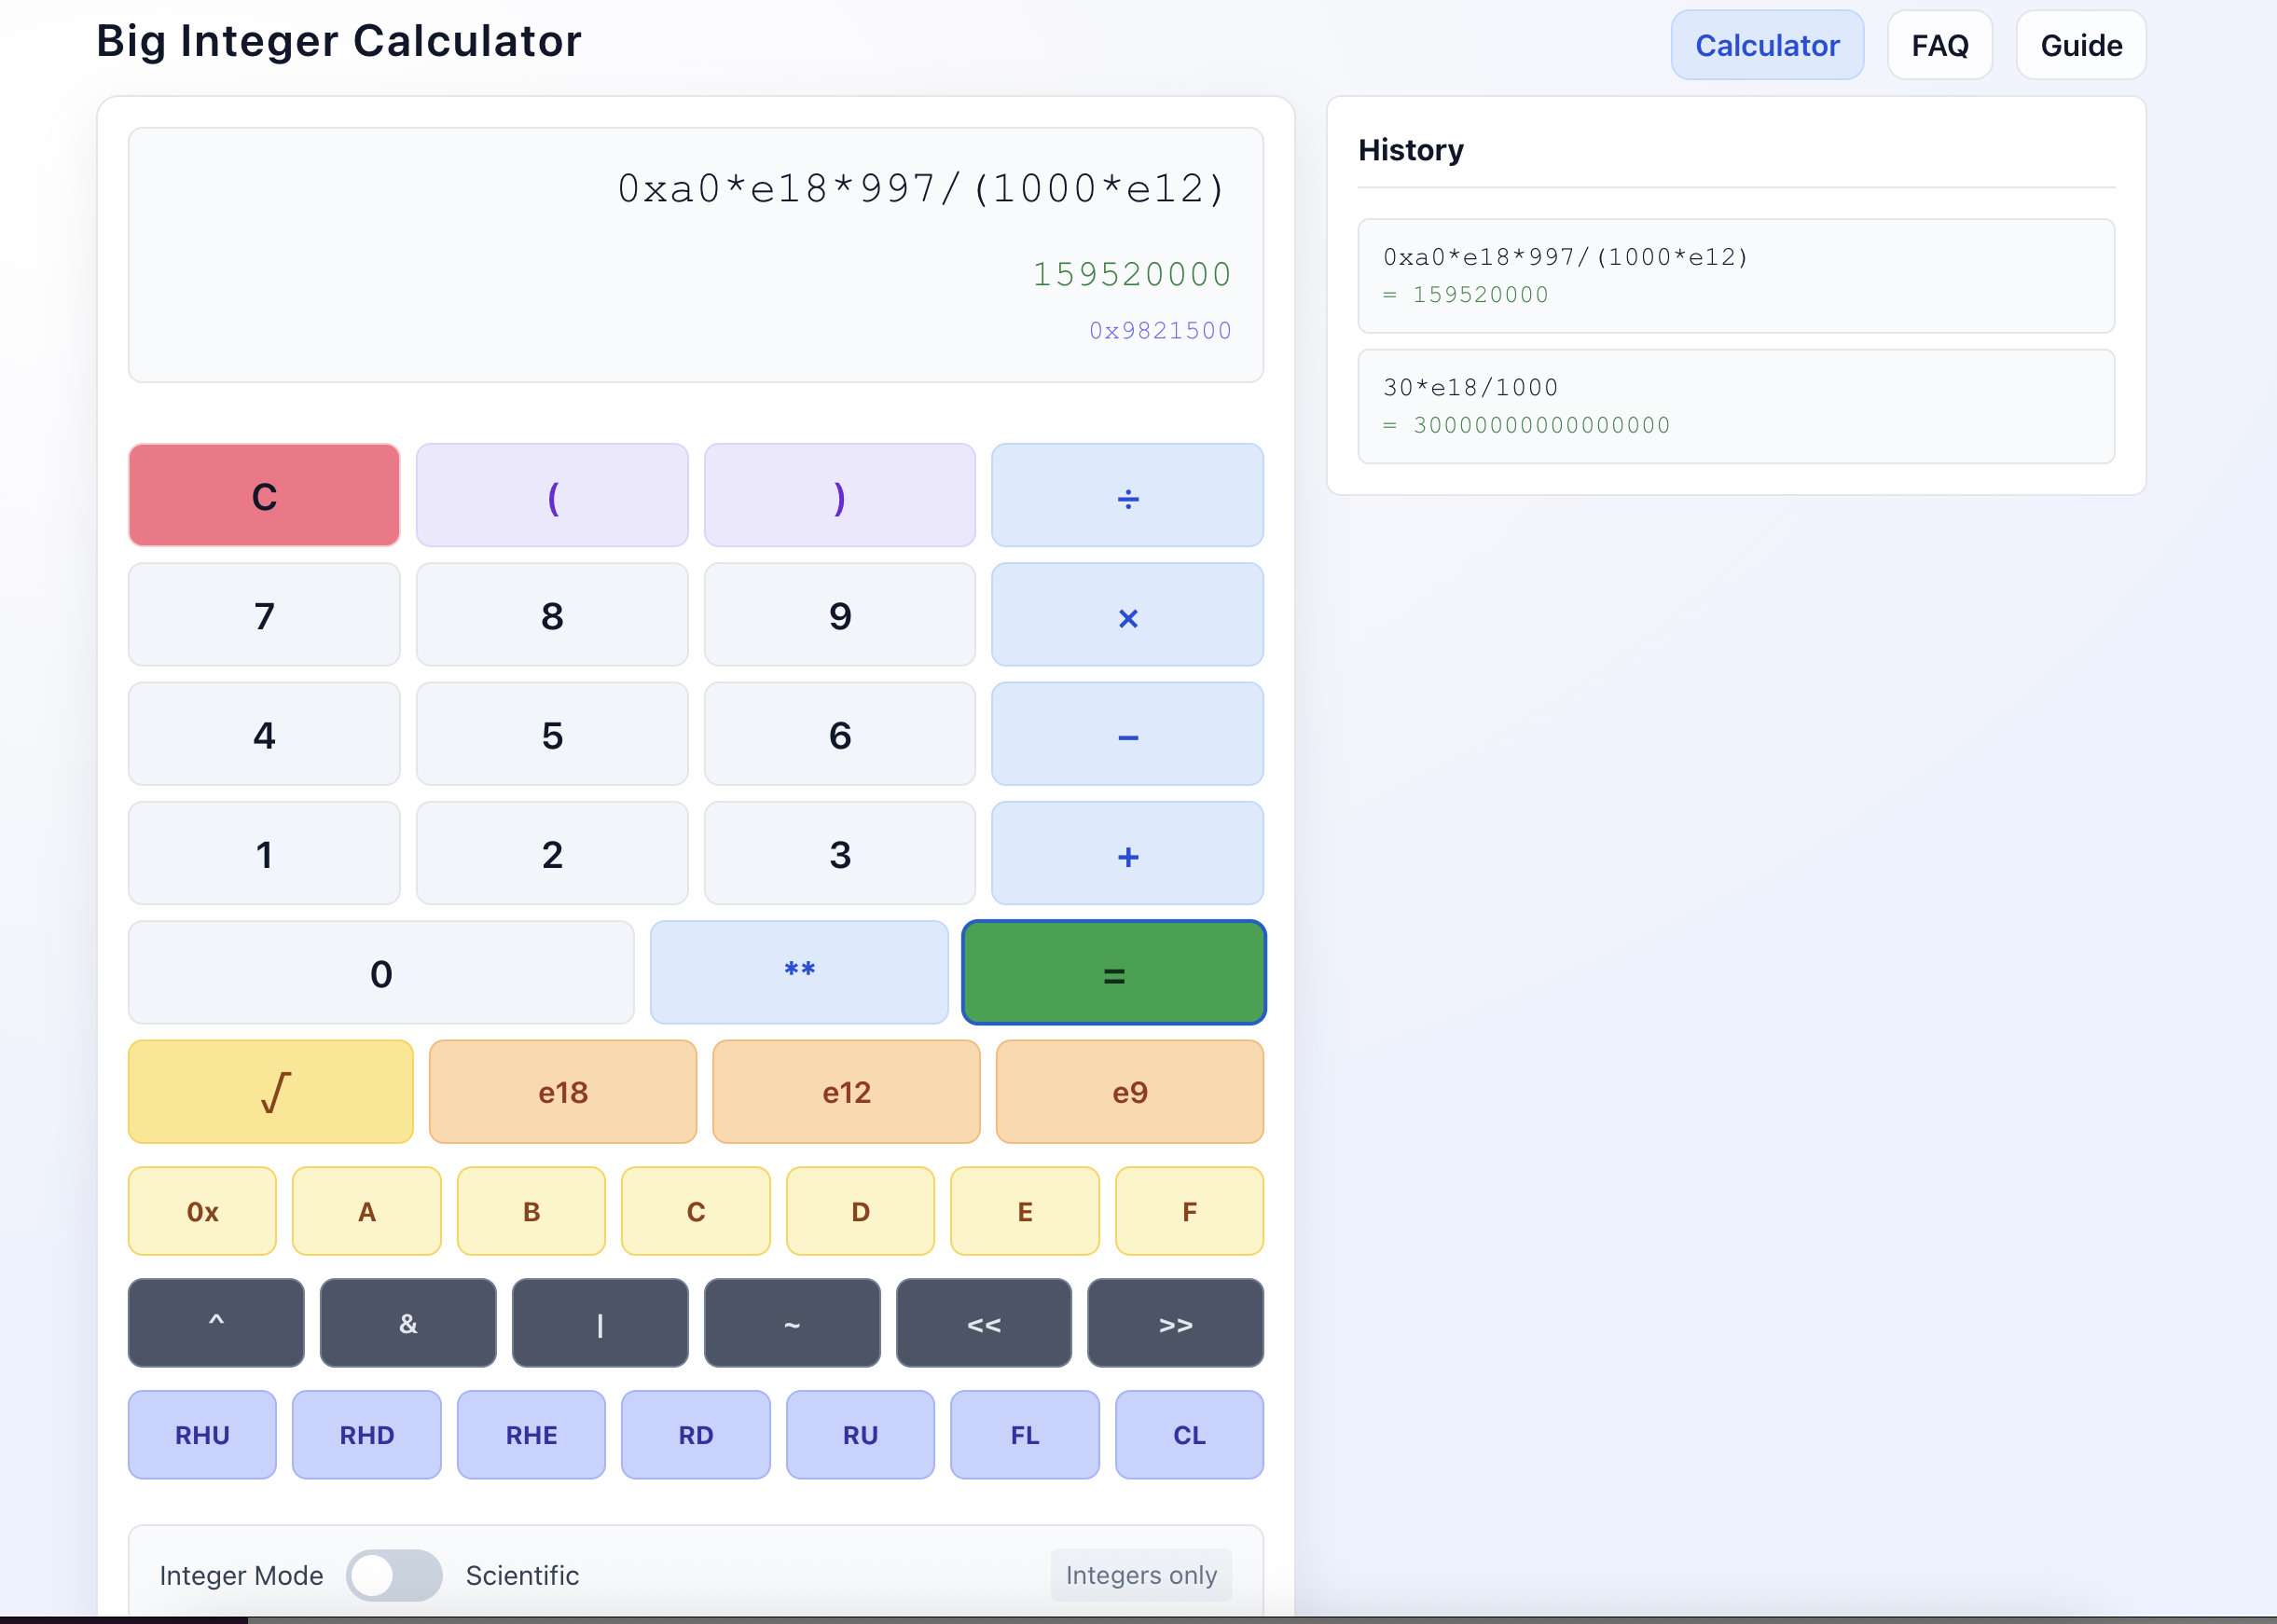Select the Calculator tab

[1767, 45]
